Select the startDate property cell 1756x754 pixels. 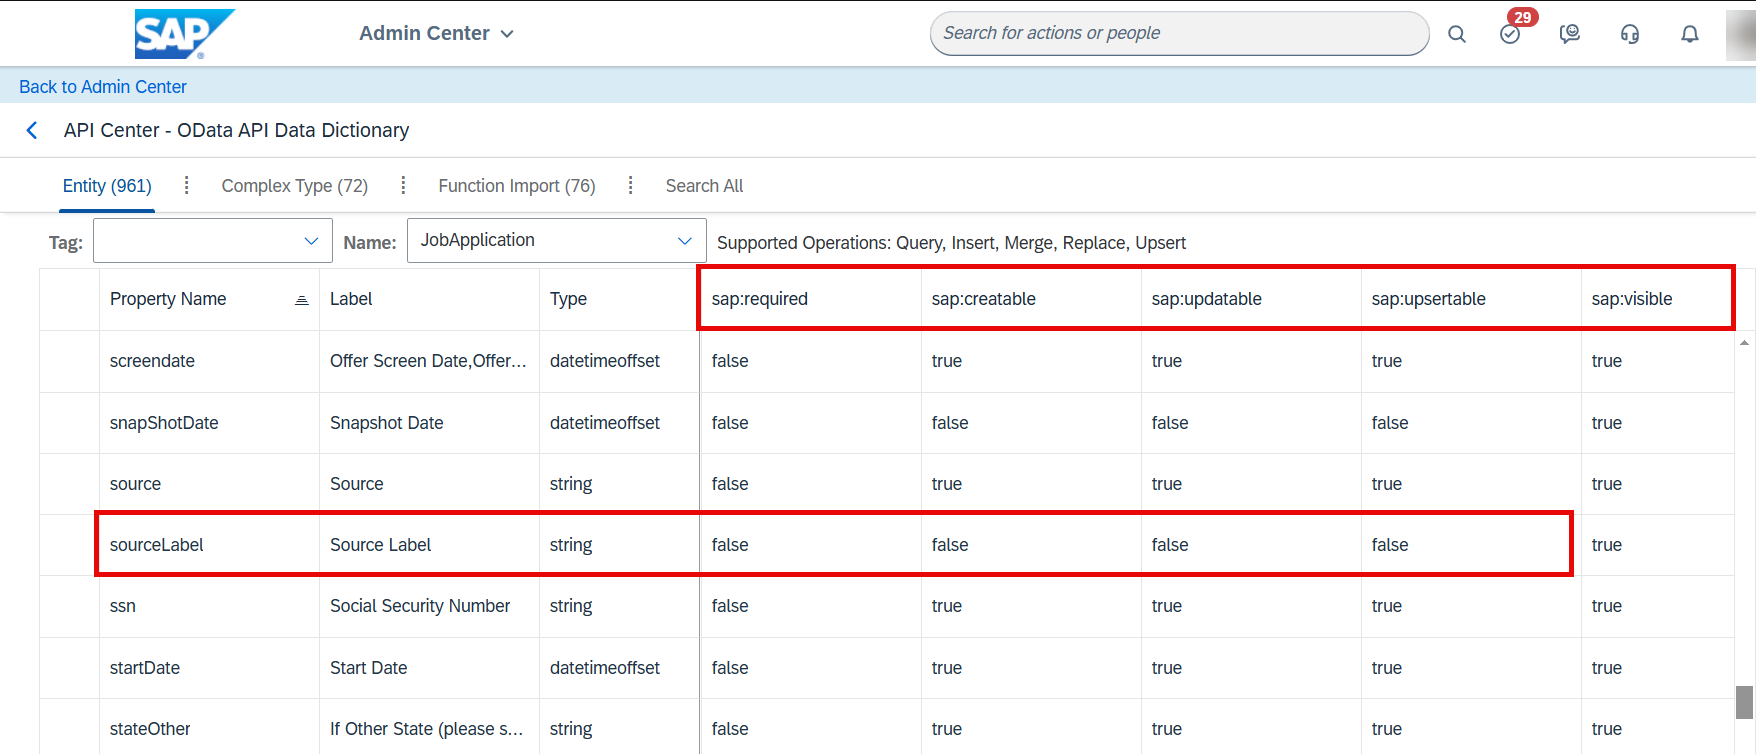pos(209,668)
